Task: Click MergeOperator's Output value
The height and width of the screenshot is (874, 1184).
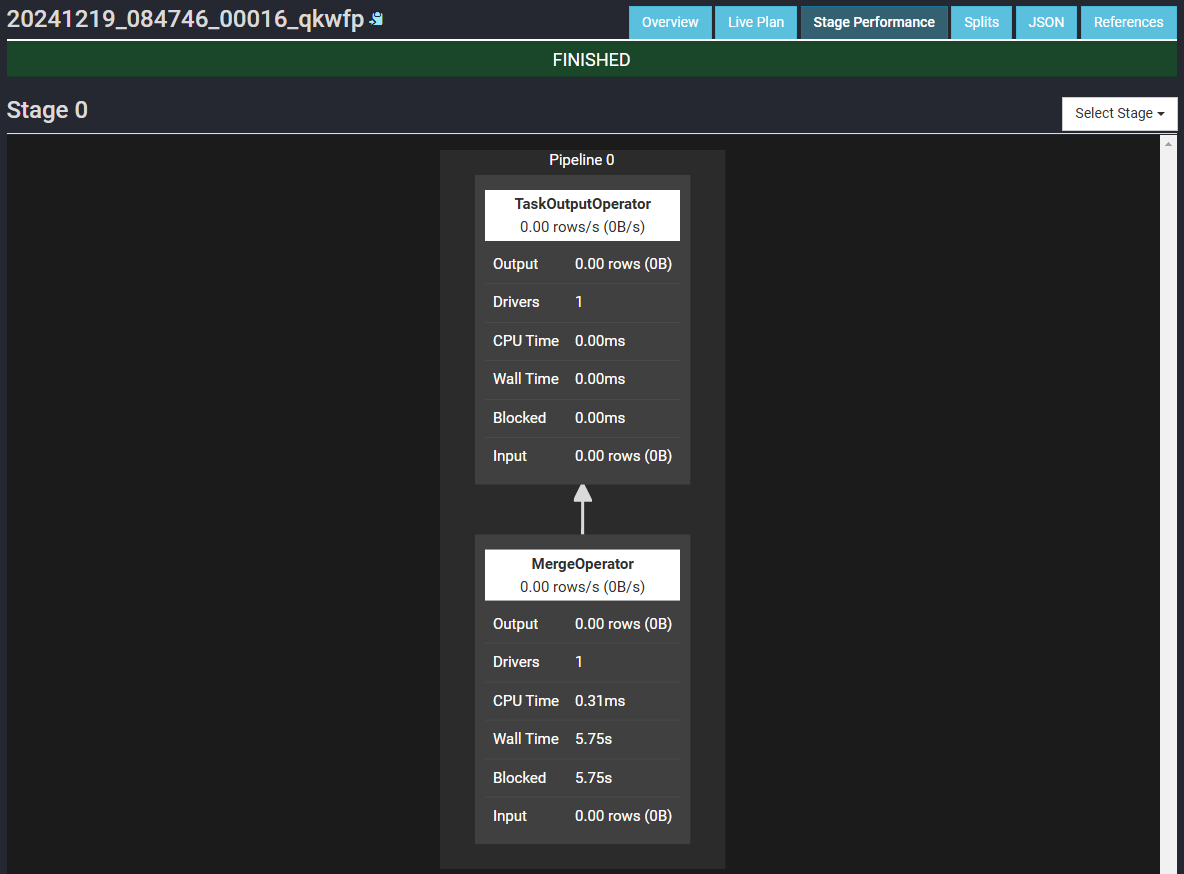Action: (x=623, y=624)
